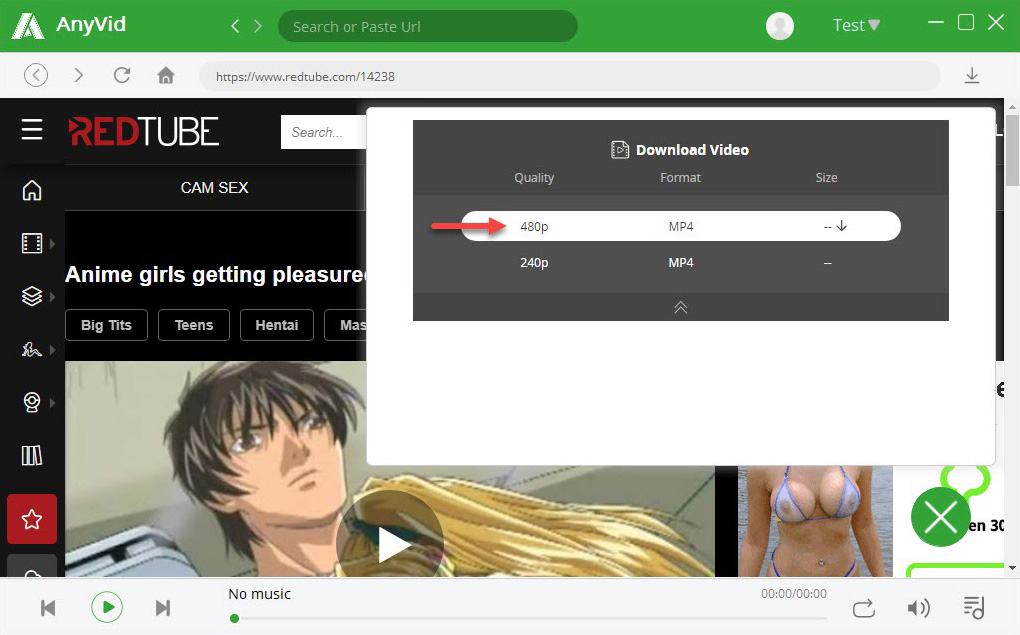Select the Teens tag
The image size is (1020, 635).
tap(194, 325)
